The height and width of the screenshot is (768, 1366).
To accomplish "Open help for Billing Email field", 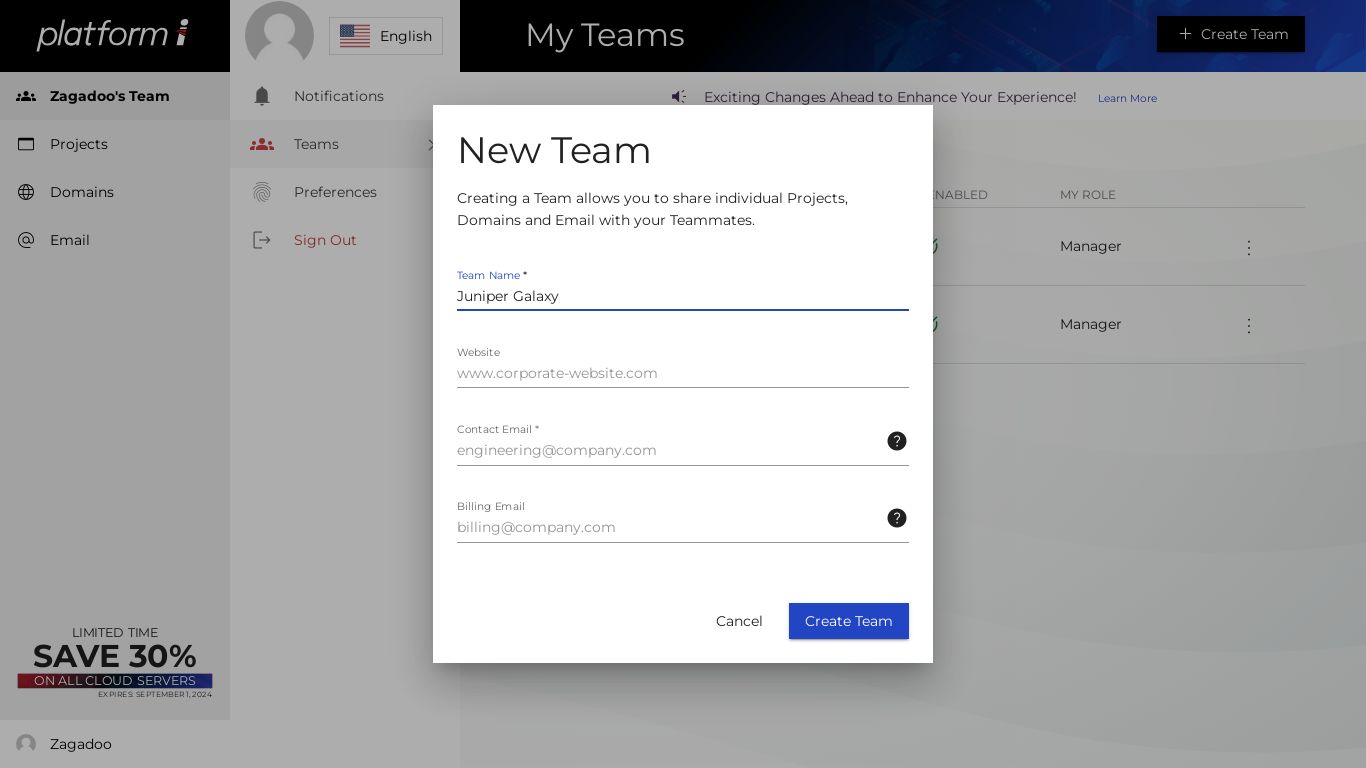I will [x=897, y=518].
